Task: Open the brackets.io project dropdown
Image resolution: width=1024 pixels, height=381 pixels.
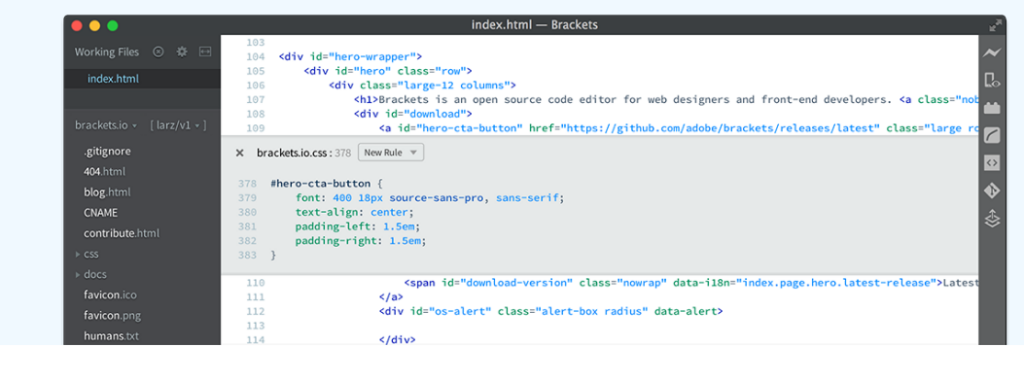Action: tap(106, 125)
